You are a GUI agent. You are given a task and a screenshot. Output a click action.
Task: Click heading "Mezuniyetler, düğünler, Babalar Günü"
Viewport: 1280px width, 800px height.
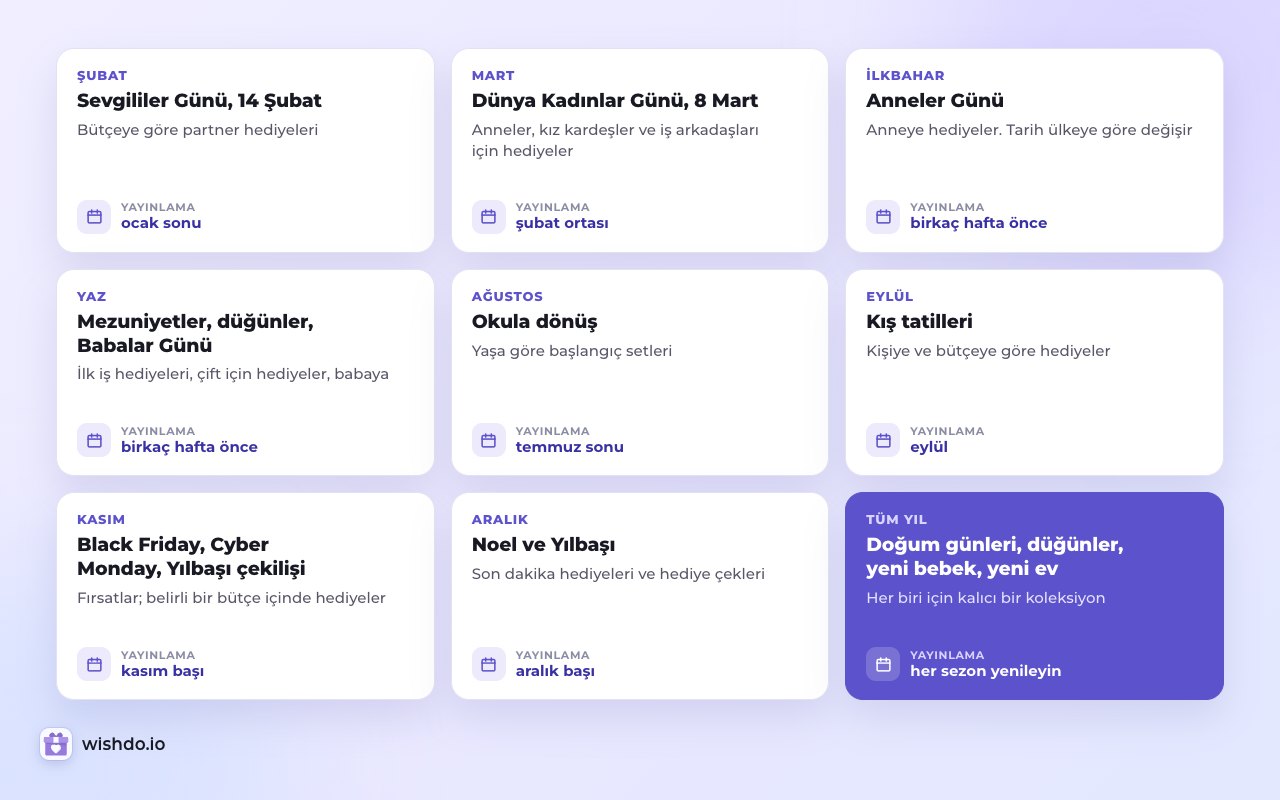coord(195,333)
